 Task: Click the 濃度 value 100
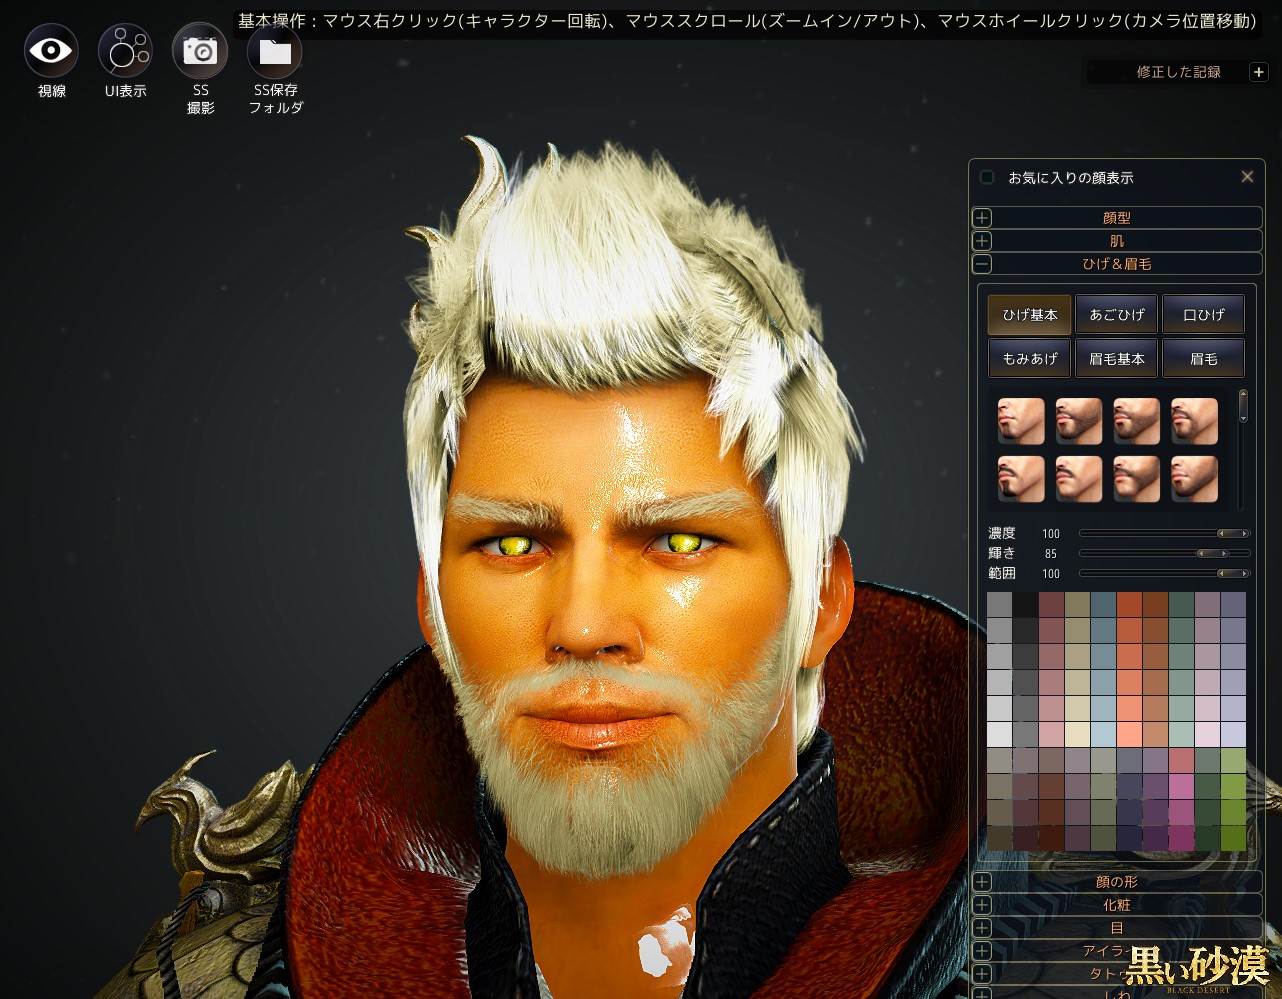[x=1051, y=534]
